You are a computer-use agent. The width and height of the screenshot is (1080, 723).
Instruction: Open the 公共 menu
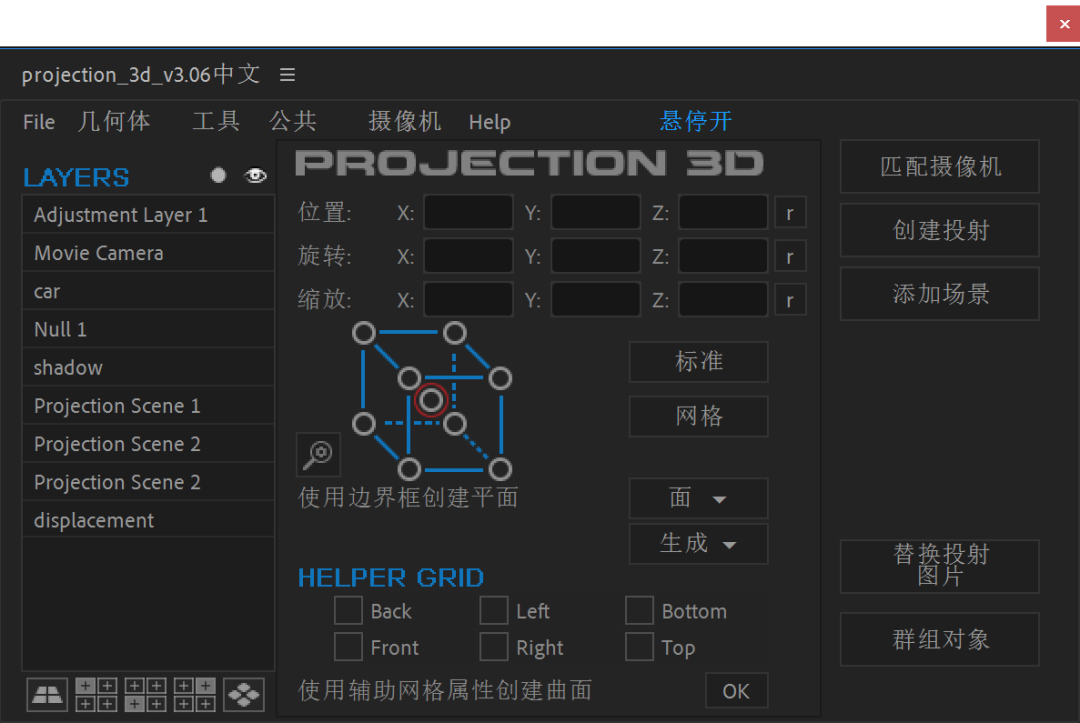pyautogui.click(x=293, y=121)
